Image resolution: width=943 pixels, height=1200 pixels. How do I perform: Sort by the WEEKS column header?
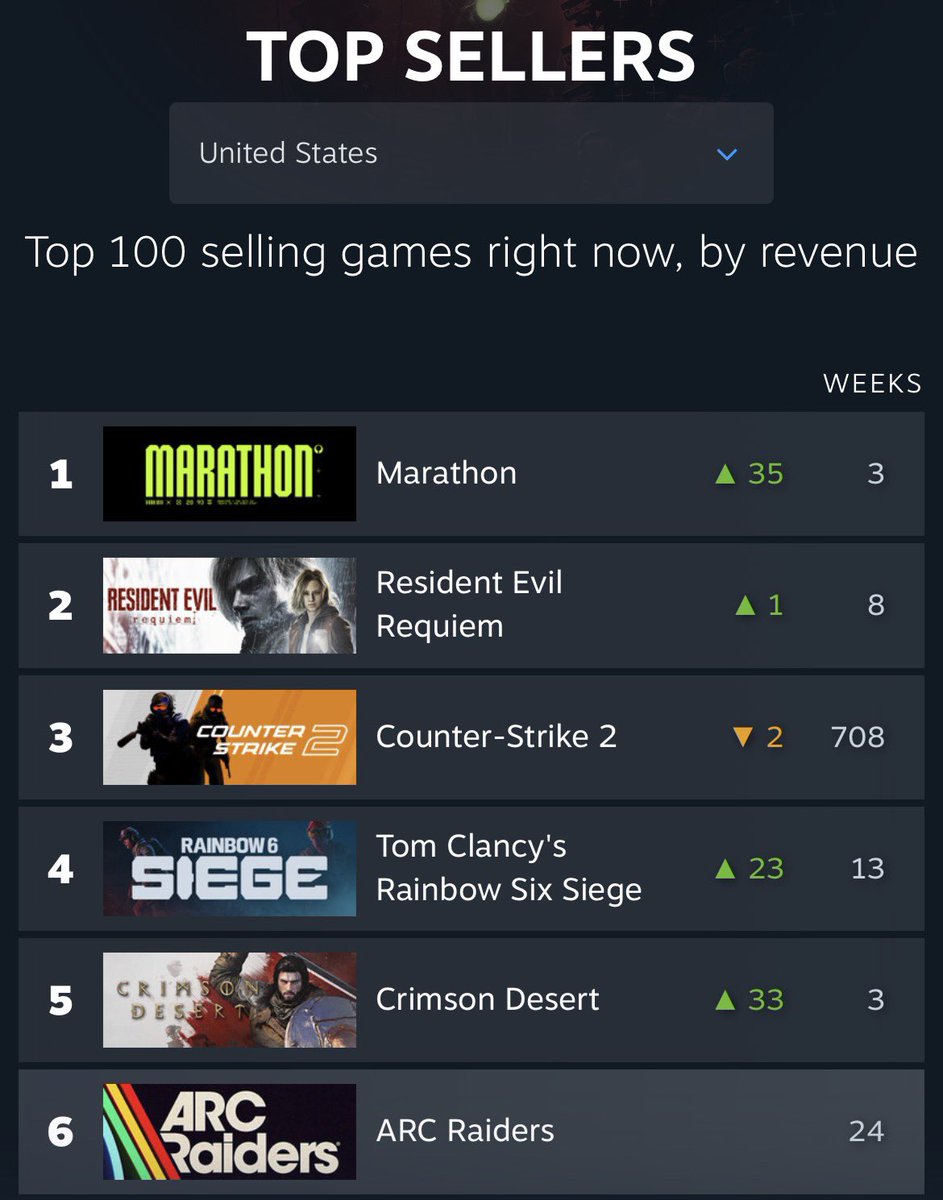tap(873, 382)
